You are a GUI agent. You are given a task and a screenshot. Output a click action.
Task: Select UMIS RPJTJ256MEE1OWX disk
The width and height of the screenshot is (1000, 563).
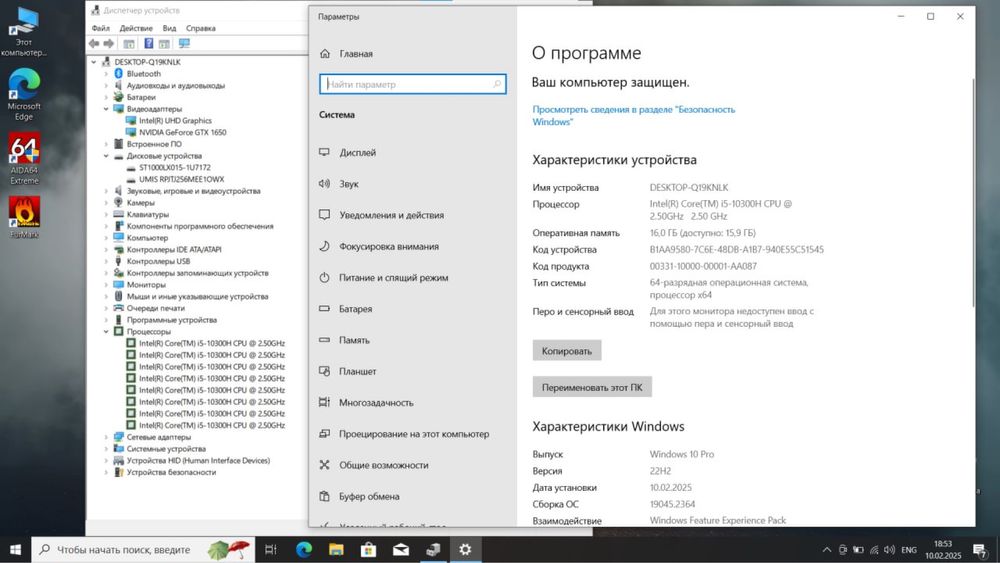pos(182,179)
